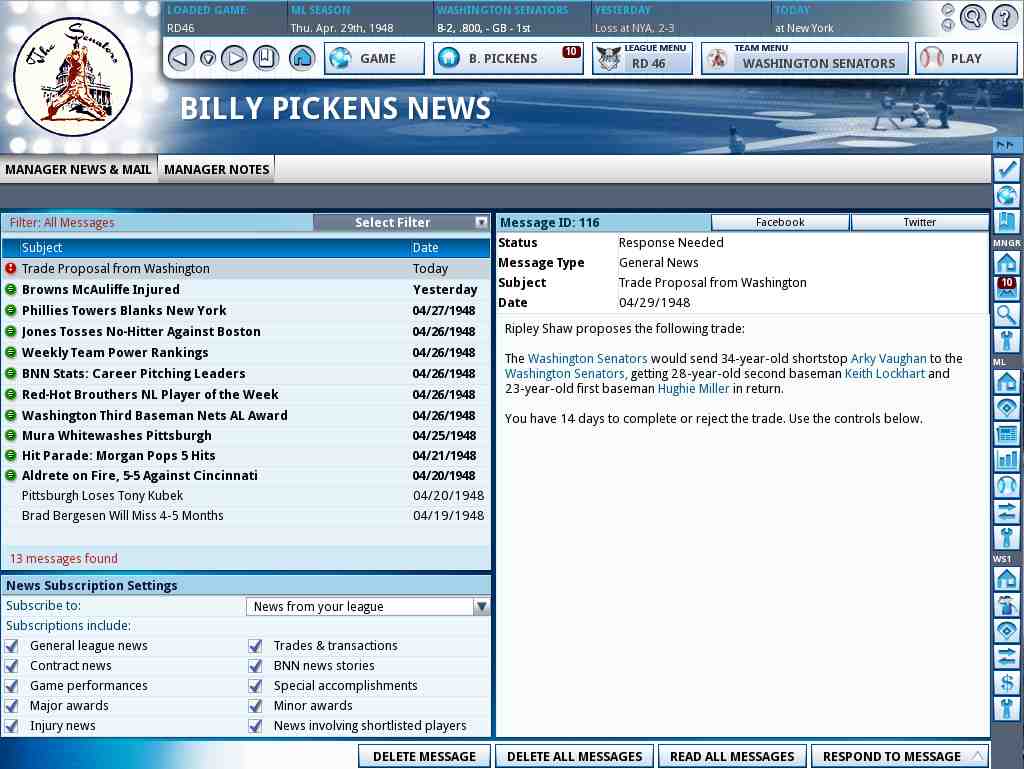
Task: Open the Keith Lockhart player link
Action: [885, 373]
